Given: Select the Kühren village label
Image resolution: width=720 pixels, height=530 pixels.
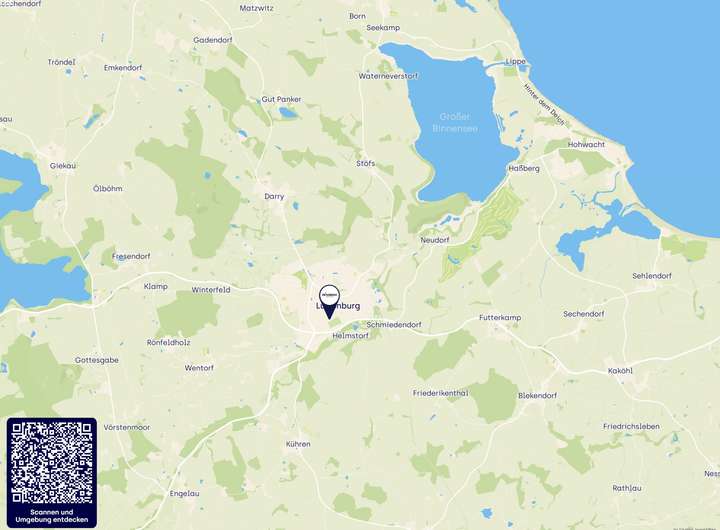Looking at the screenshot, I should tap(298, 444).
